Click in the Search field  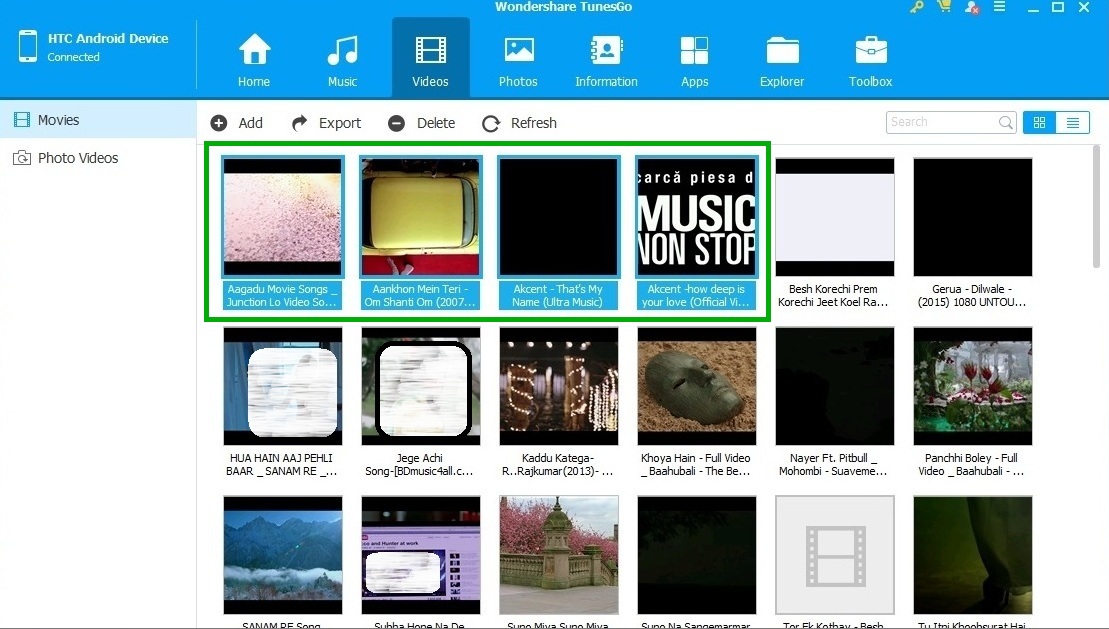click(x=942, y=122)
